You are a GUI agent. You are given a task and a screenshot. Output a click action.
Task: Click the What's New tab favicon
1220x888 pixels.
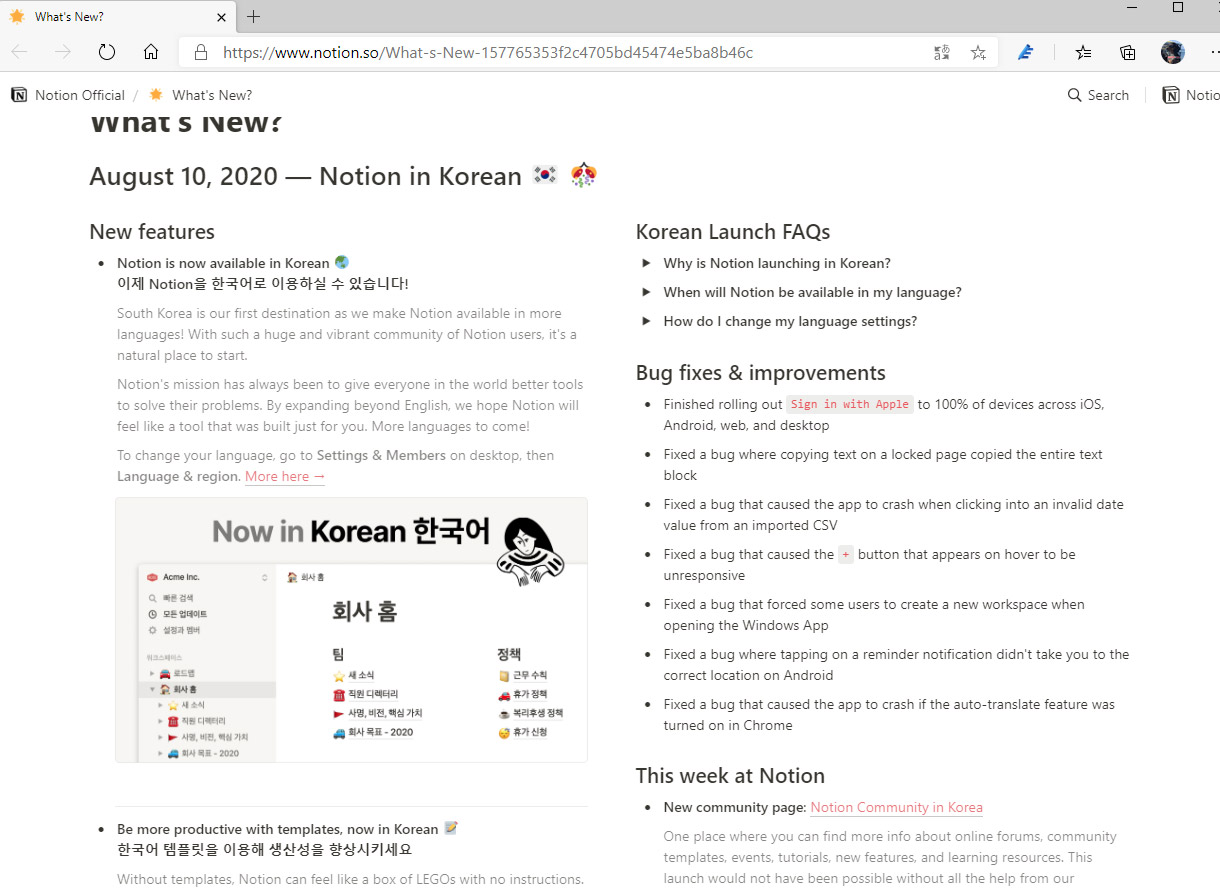(x=17, y=16)
